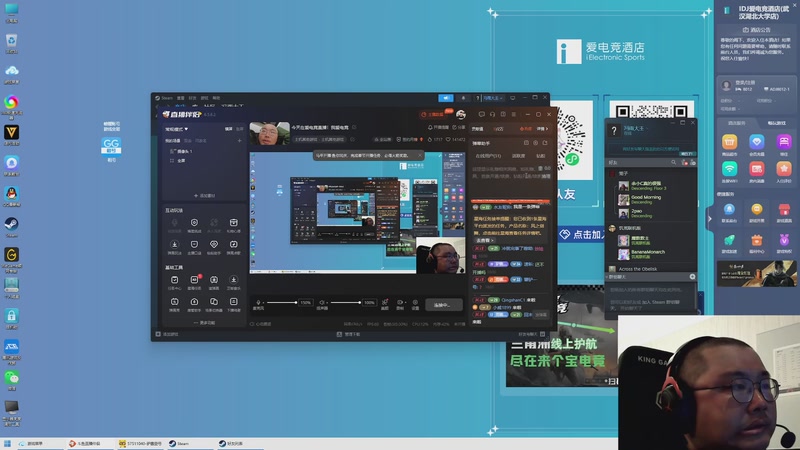Switch to the 酒店服务 tab in sidebar

click(x=736, y=123)
